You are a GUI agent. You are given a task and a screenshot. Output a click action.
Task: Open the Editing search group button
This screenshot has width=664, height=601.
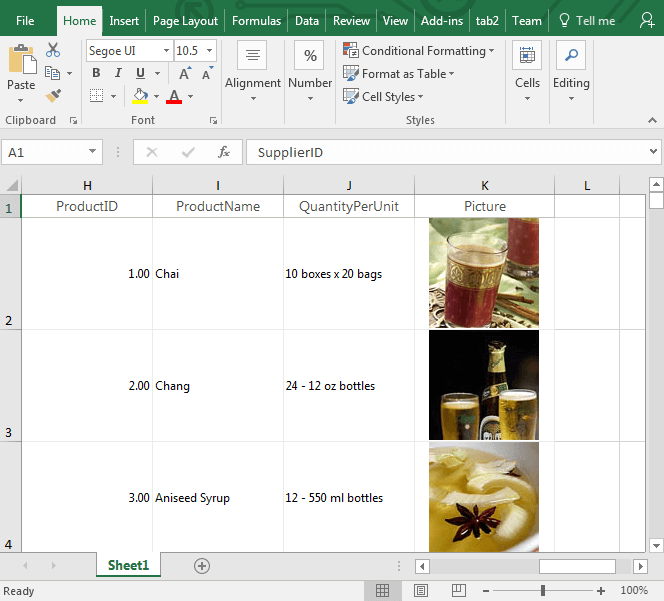571,71
